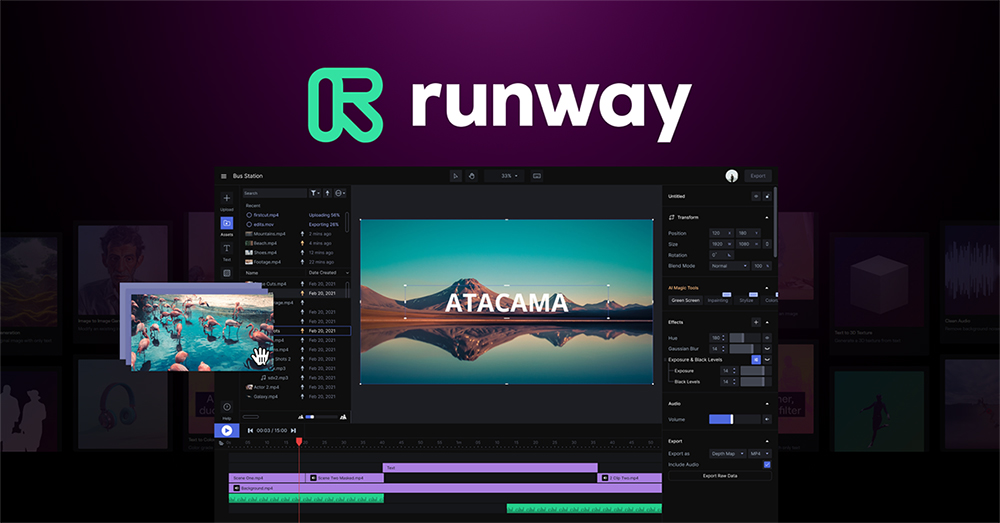The image size is (1000, 523).
Task: Adjust the thumbnail size slider in assets
Action: [323, 417]
